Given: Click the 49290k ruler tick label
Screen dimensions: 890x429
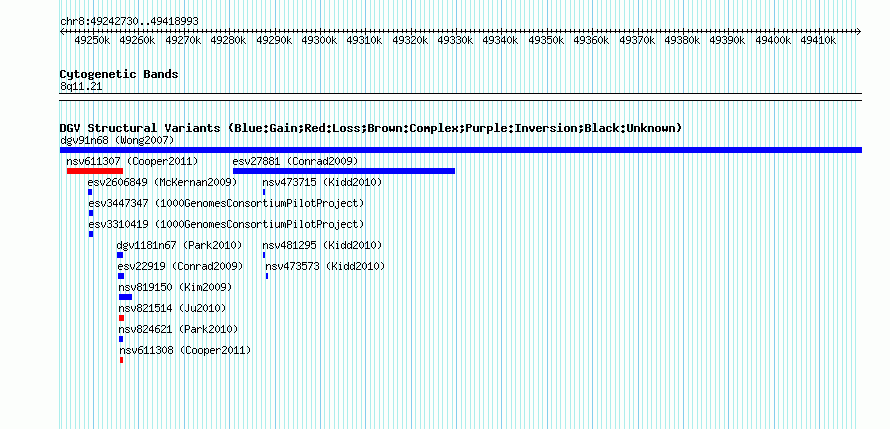Looking at the screenshot, I should [274, 41].
